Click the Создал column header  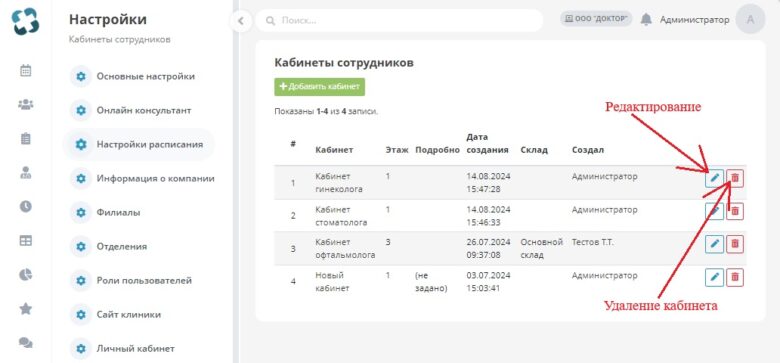(x=588, y=150)
